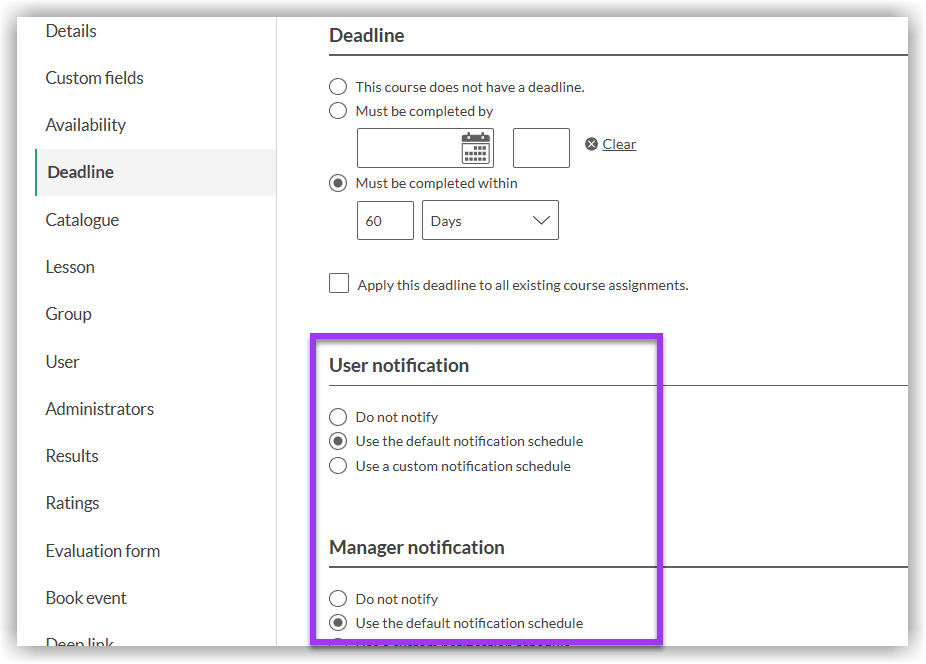Select 'This course does not have a deadline'
The width and height of the screenshot is (926, 664).
pos(339,87)
